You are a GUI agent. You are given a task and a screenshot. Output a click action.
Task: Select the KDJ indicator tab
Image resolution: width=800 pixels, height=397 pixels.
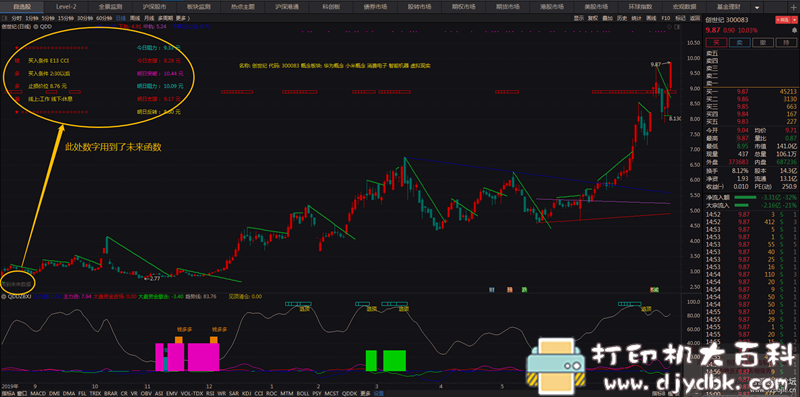click(247, 393)
